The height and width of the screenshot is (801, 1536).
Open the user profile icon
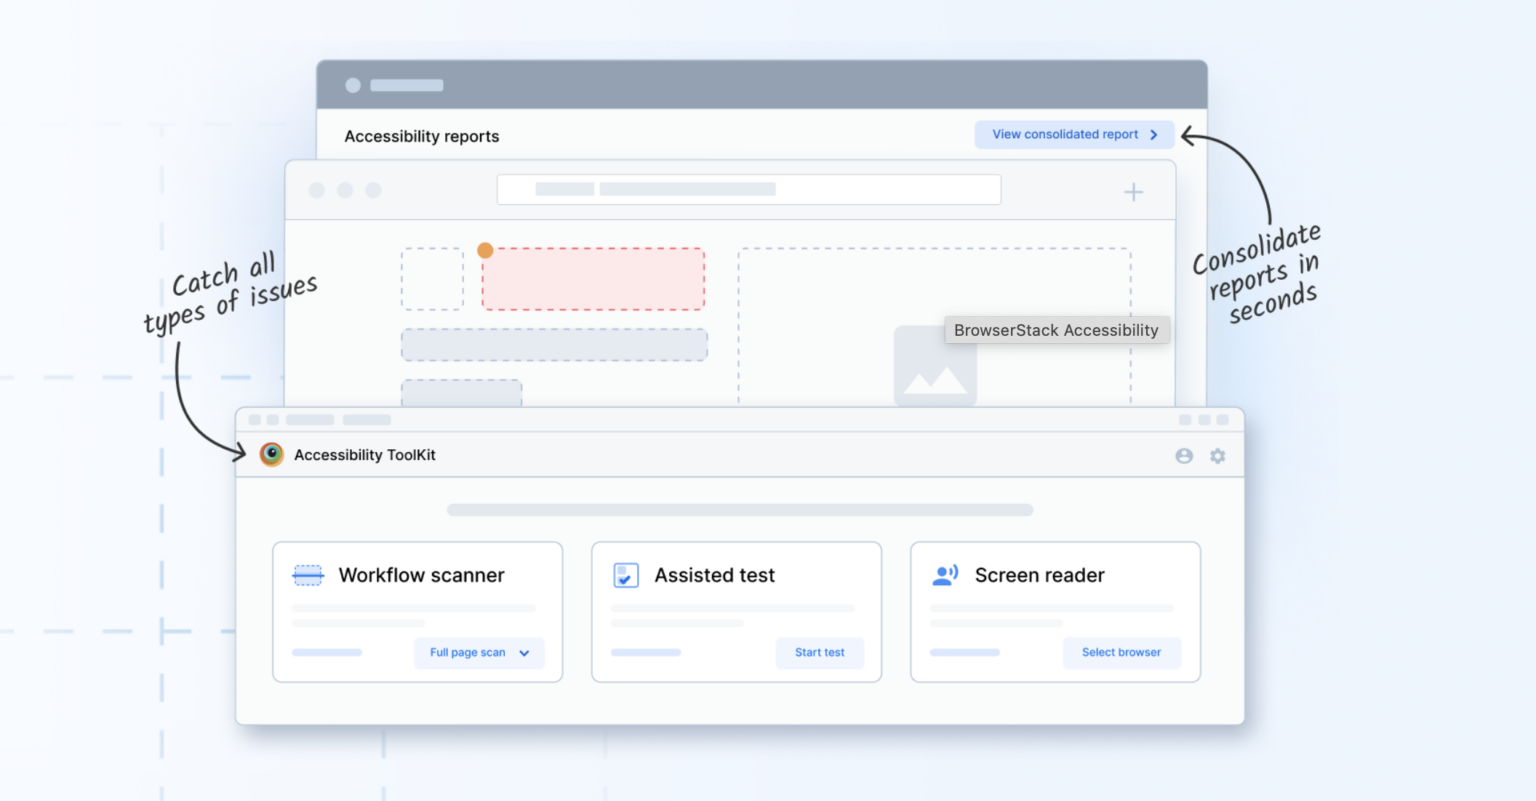(1185, 455)
